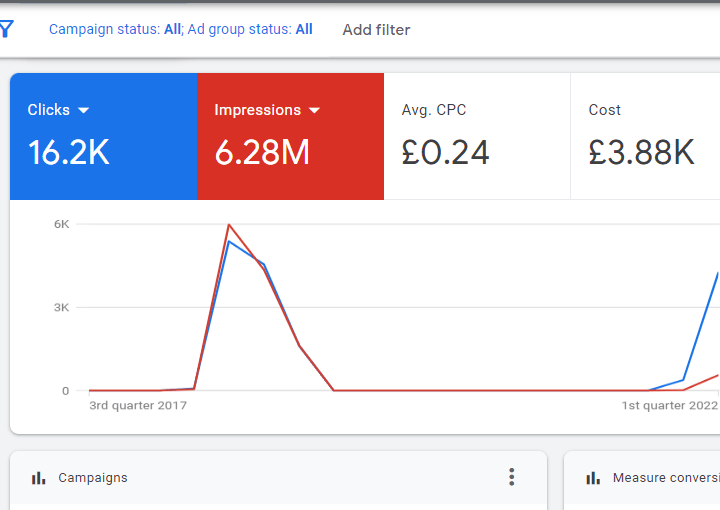
Task: Open the Campaigns card three-dot menu
Action: pyautogui.click(x=512, y=477)
